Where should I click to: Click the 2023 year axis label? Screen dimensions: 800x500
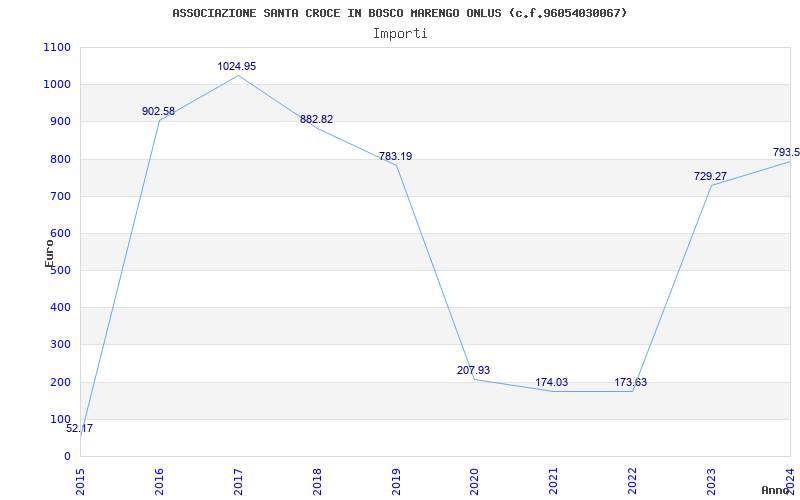712,482
